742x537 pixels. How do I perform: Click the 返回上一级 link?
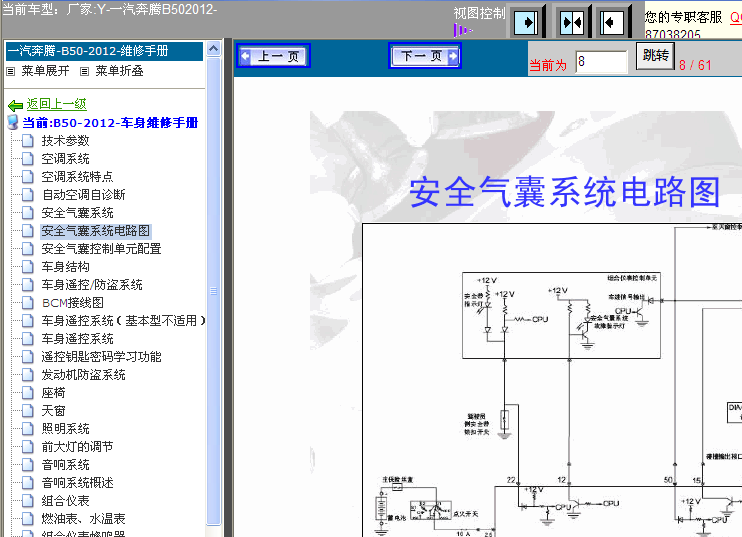[56, 104]
